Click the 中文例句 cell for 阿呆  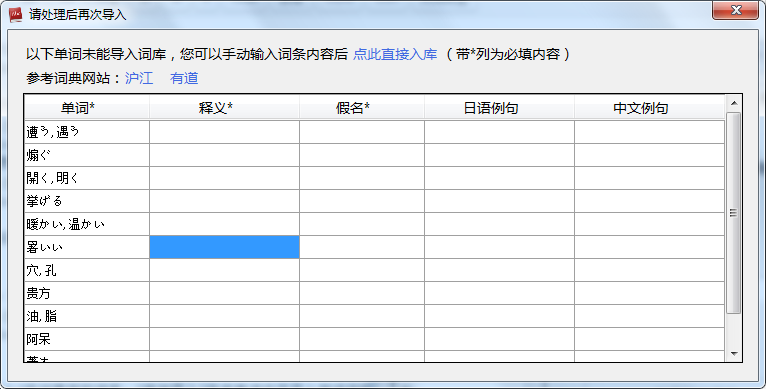(650, 339)
